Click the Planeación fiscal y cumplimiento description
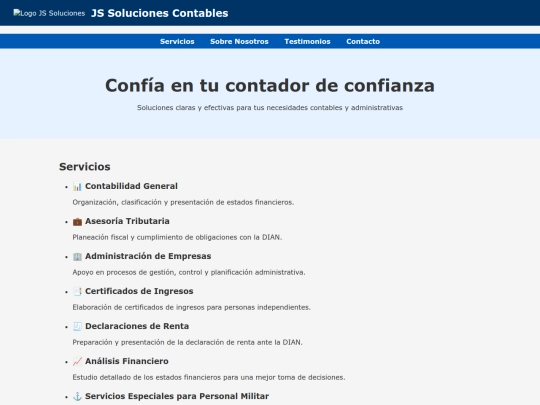540x405 pixels. point(177,237)
